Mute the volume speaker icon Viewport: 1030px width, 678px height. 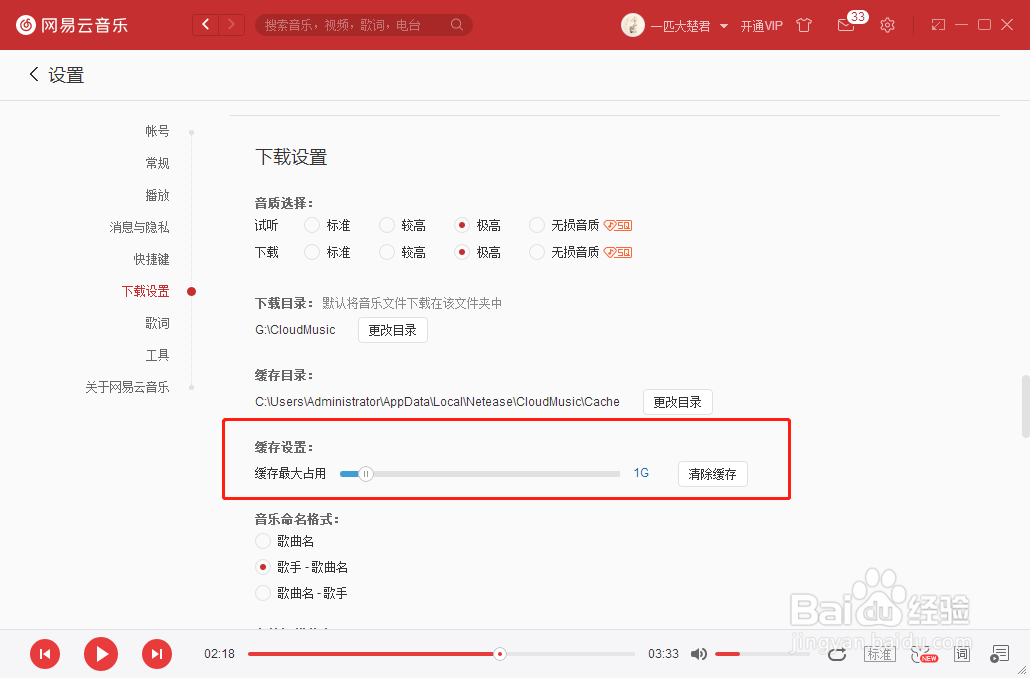(698, 653)
